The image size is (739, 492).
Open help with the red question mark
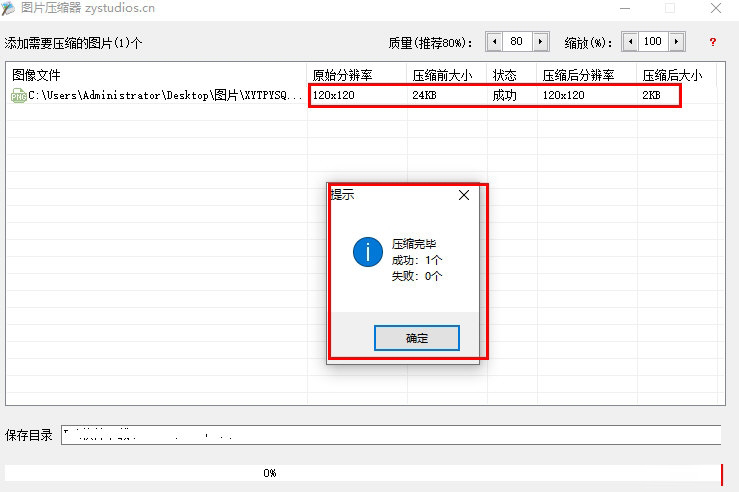[713, 42]
